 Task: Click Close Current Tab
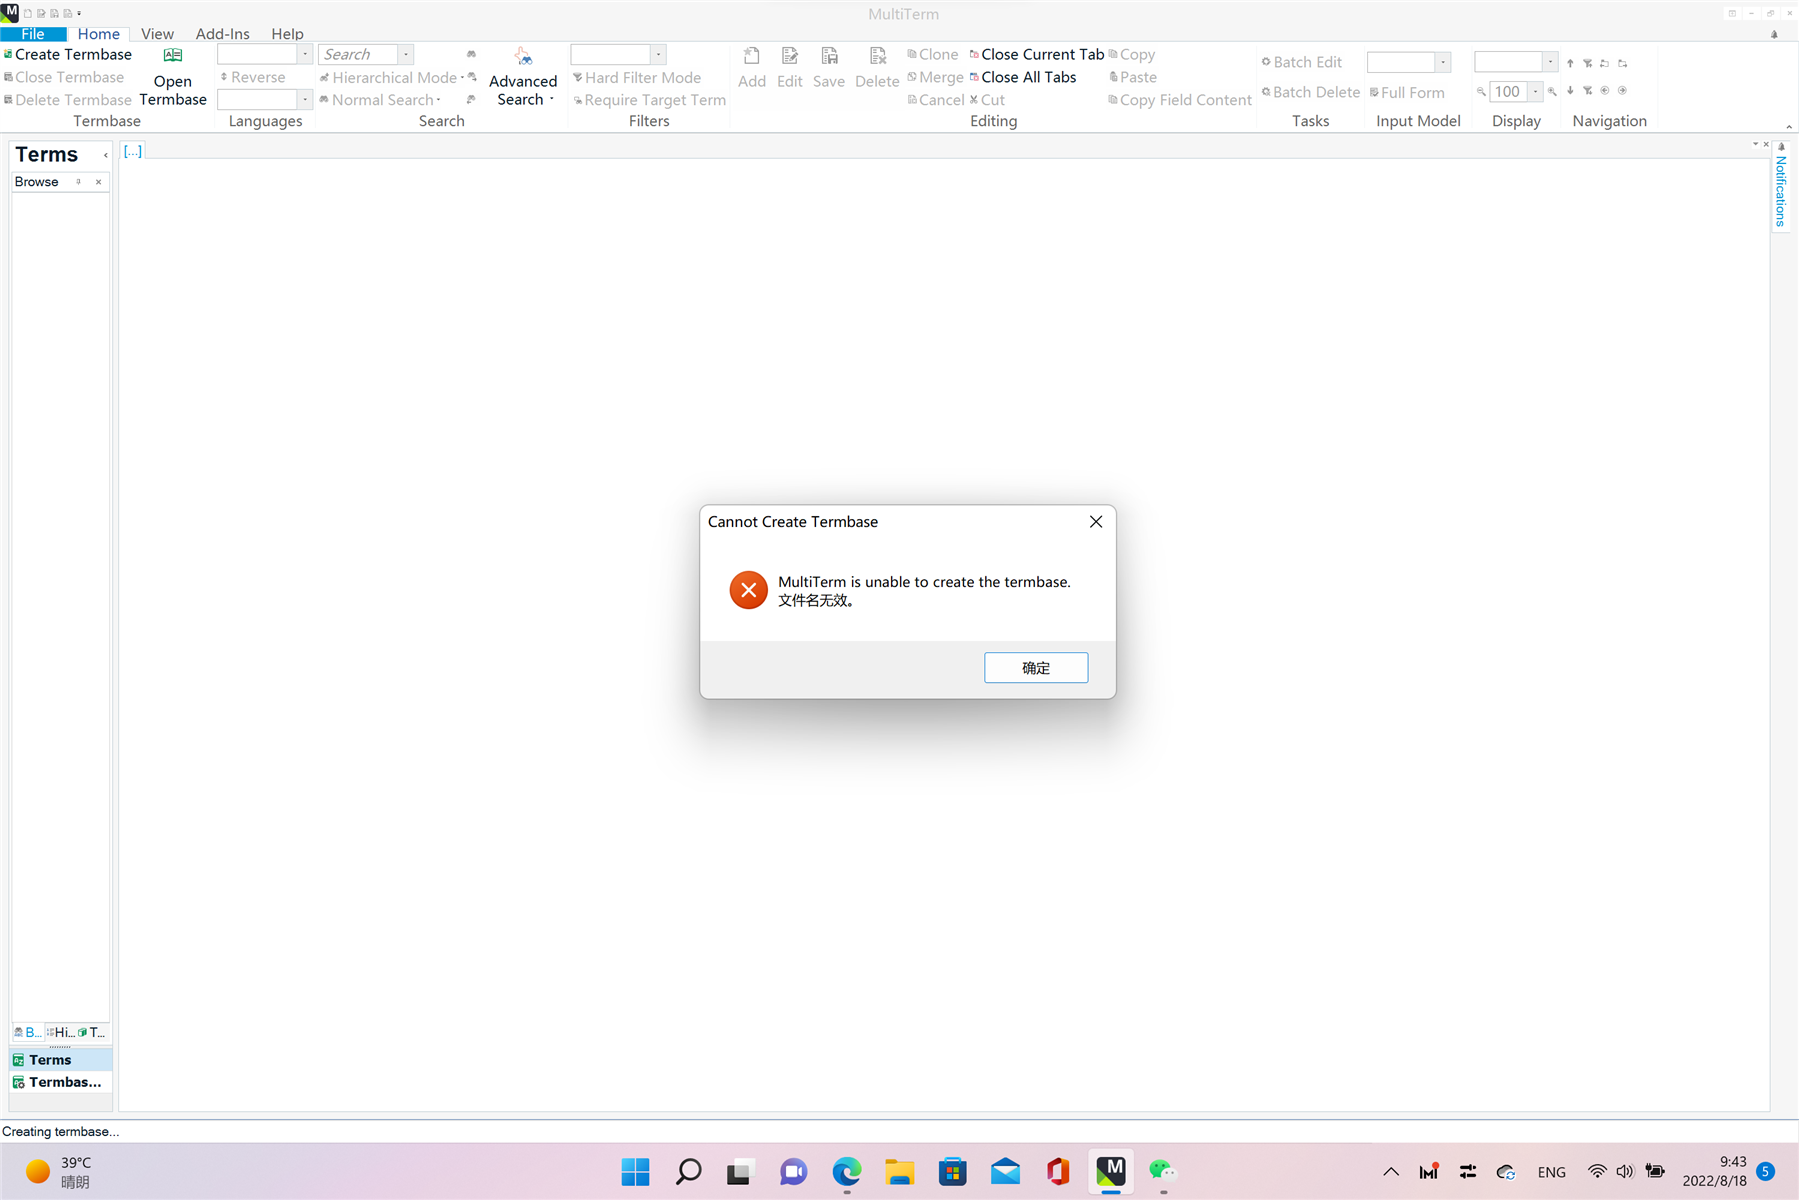(1037, 54)
